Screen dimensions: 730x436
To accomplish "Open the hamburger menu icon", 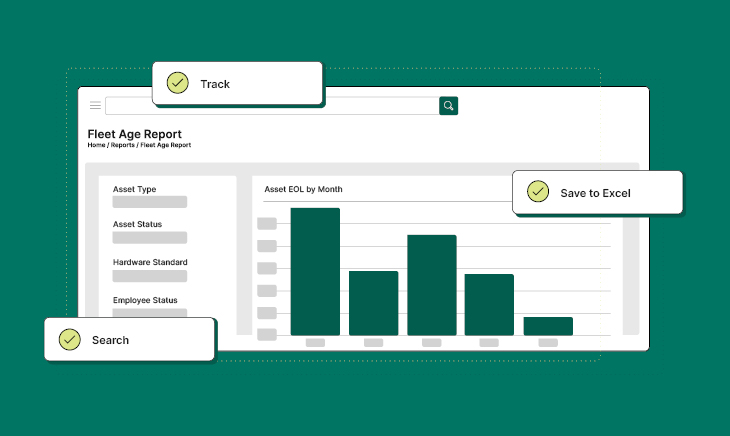I will point(95,105).
